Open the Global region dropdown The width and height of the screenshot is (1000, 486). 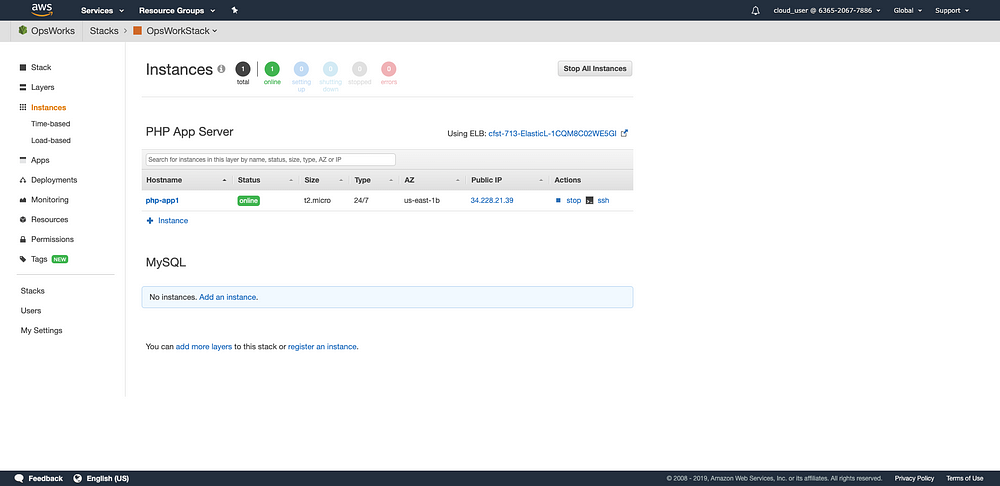pyautogui.click(x=907, y=11)
